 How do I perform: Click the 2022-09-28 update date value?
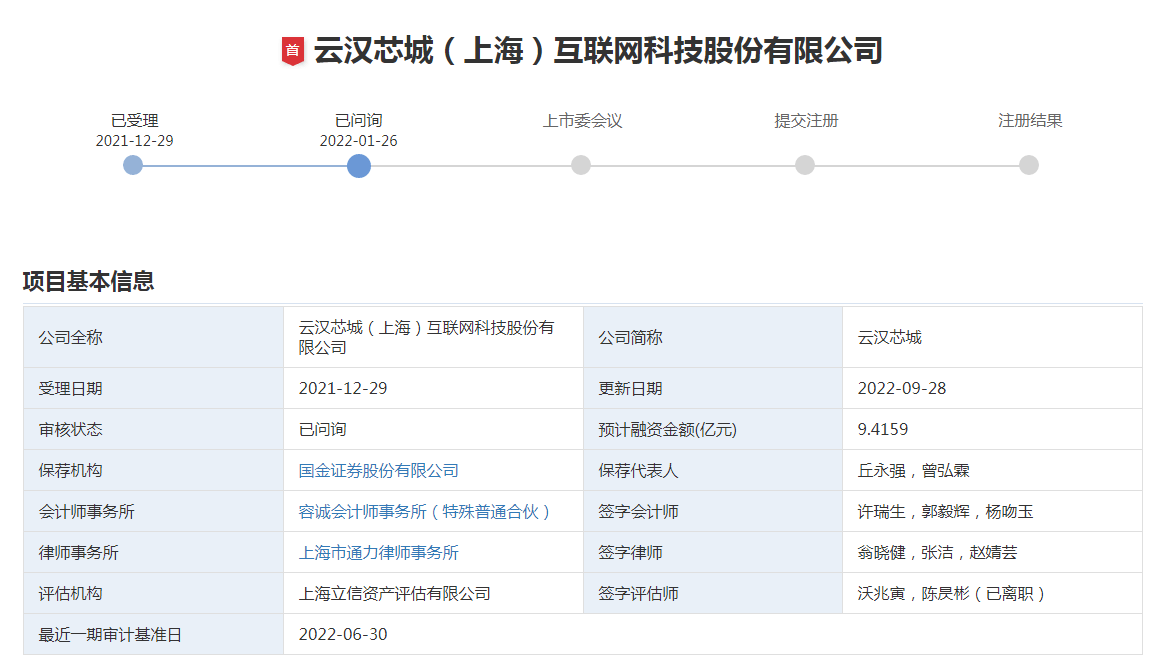902,388
